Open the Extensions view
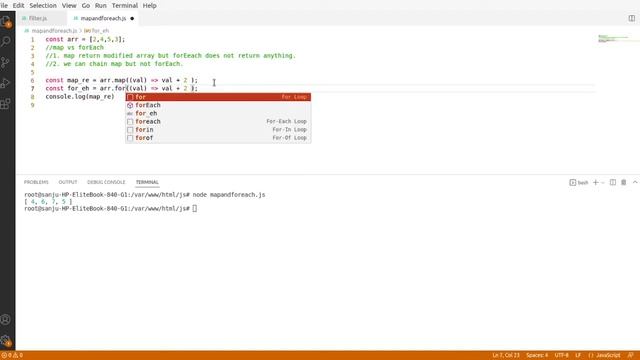The image size is (640, 360). click(x=5, y=104)
